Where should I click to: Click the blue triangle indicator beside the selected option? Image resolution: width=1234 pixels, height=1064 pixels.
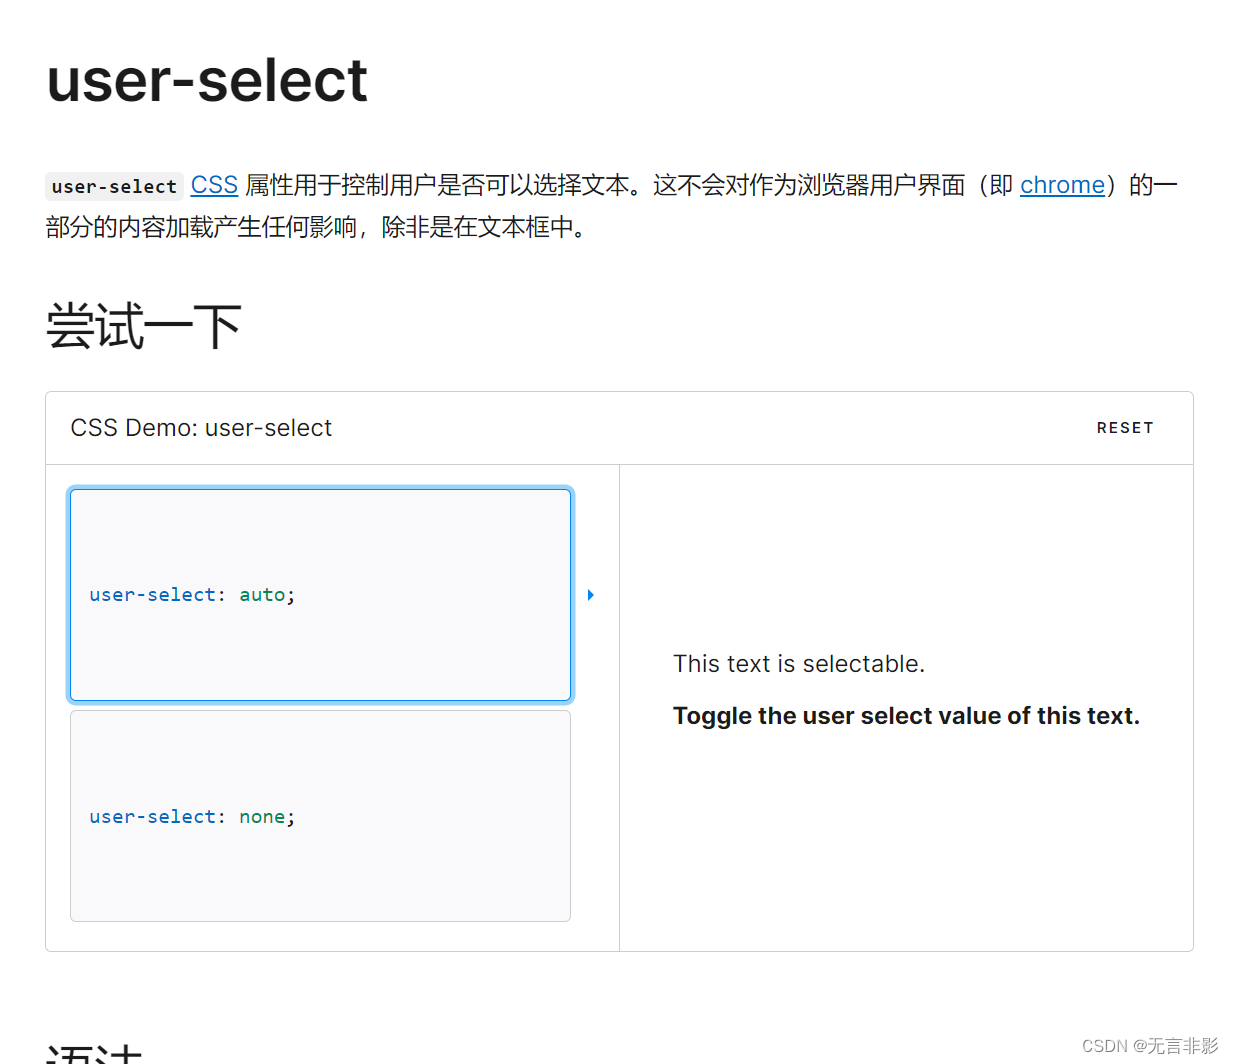pos(590,594)
